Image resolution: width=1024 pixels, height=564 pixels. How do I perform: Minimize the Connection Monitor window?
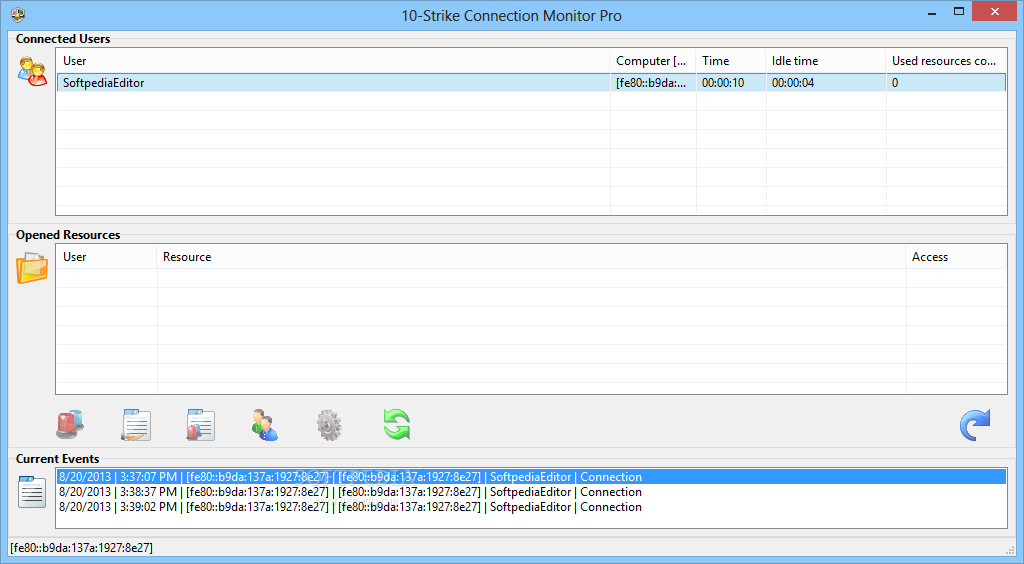932,12
